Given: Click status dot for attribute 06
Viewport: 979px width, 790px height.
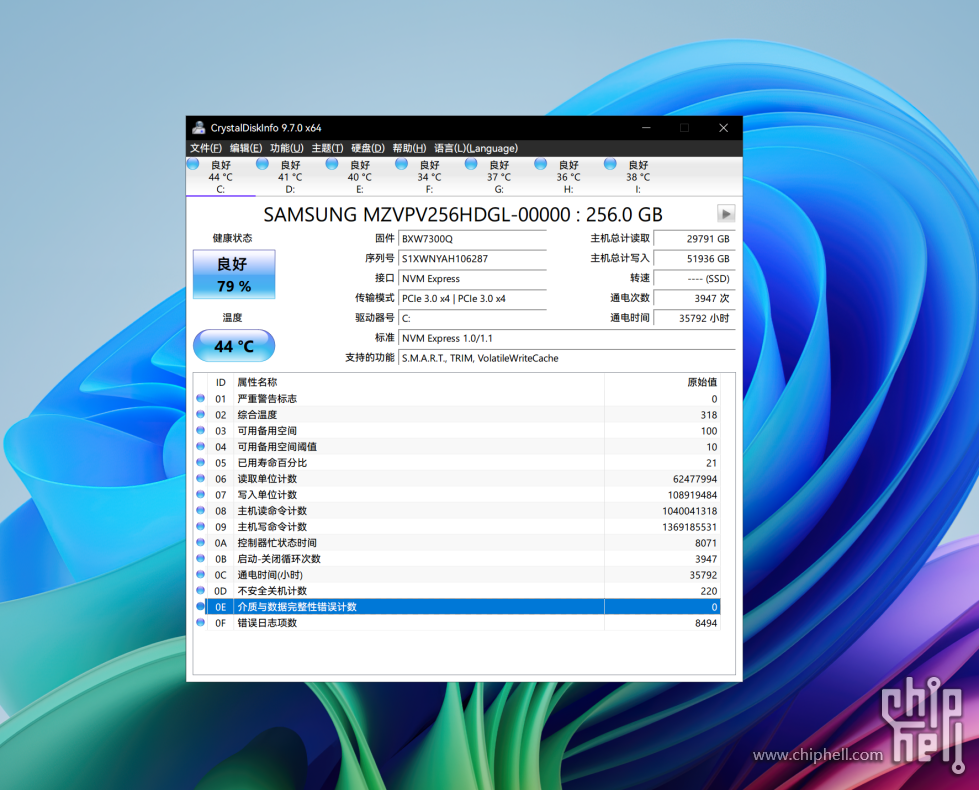Looking at the screenshot, I should [x=200, y=478].
